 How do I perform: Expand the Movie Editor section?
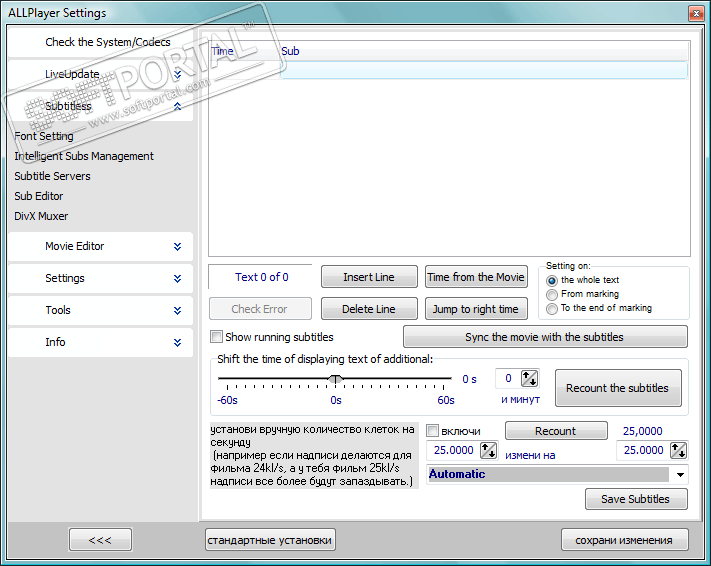pyautogui.click(x=100, y=246)
